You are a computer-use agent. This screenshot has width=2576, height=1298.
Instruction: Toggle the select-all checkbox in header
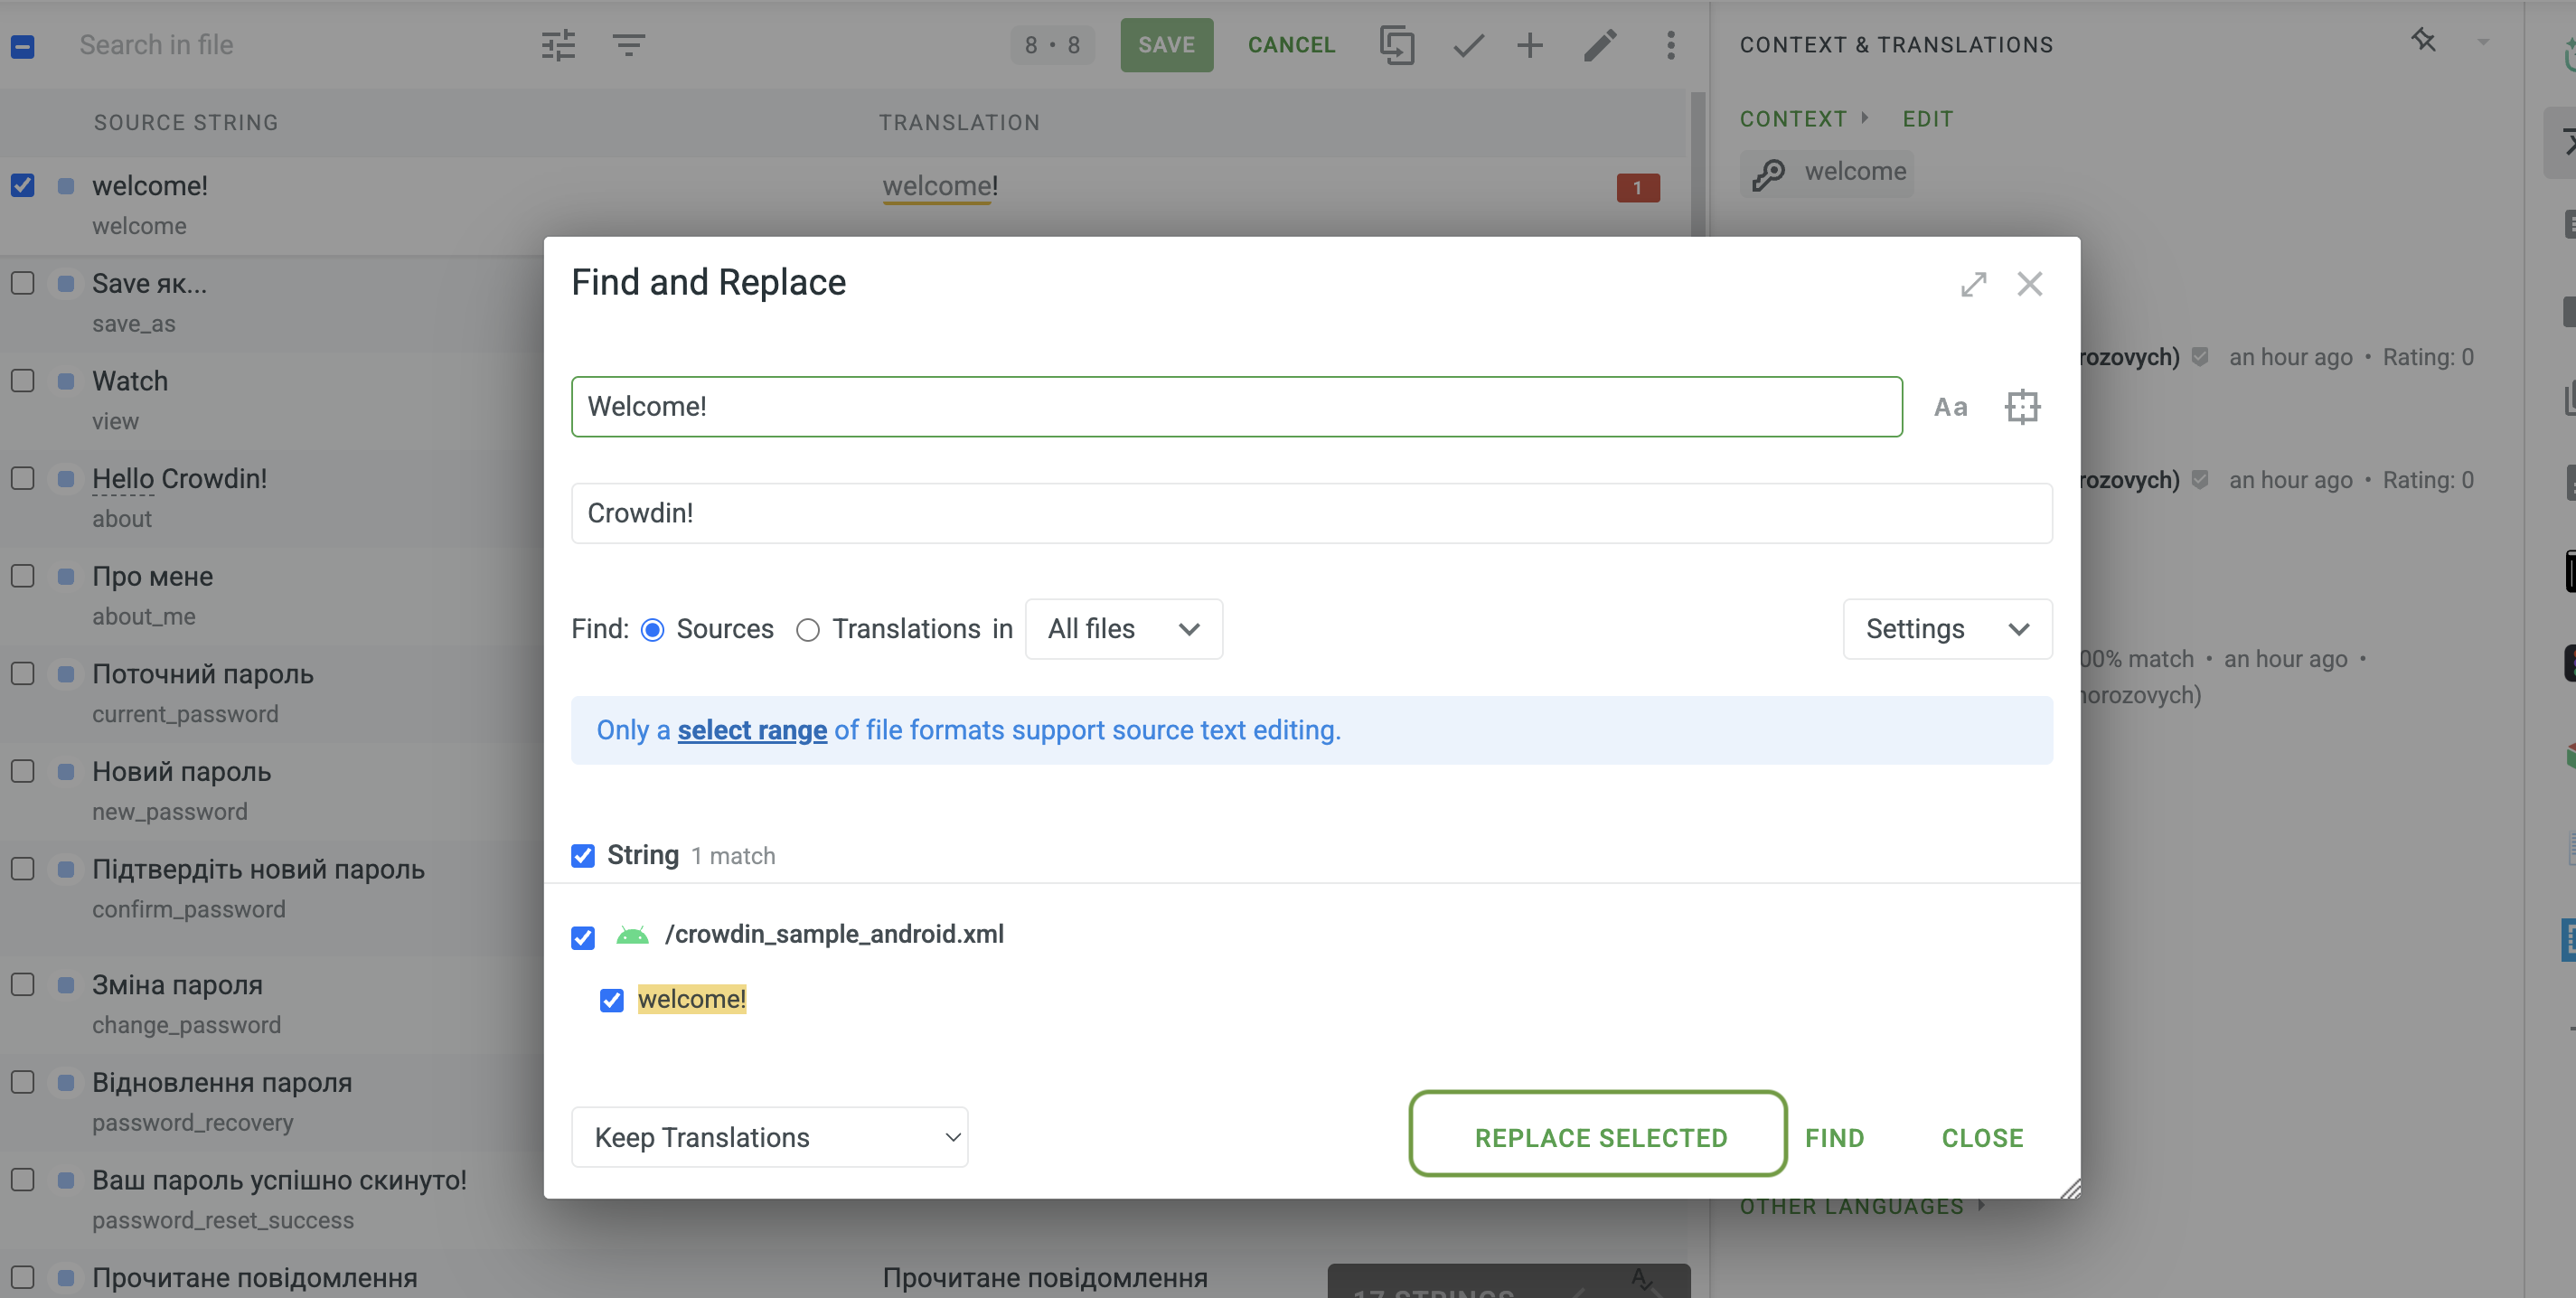[x=23, y=46]
